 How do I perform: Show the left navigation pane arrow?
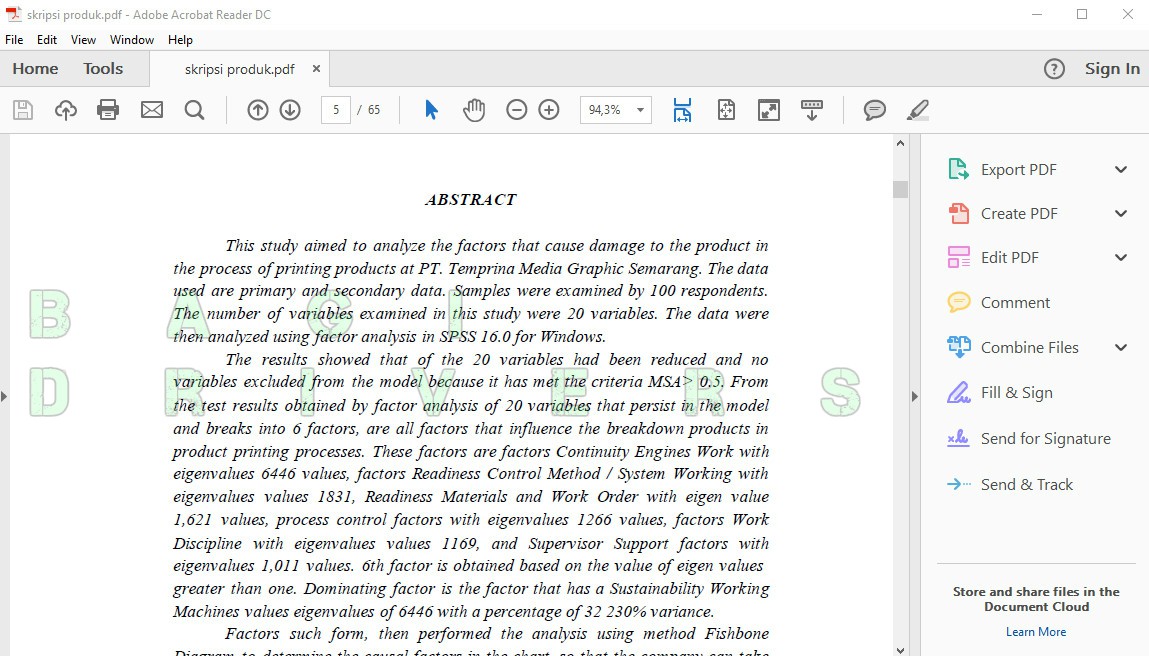[x=4, y=396]
